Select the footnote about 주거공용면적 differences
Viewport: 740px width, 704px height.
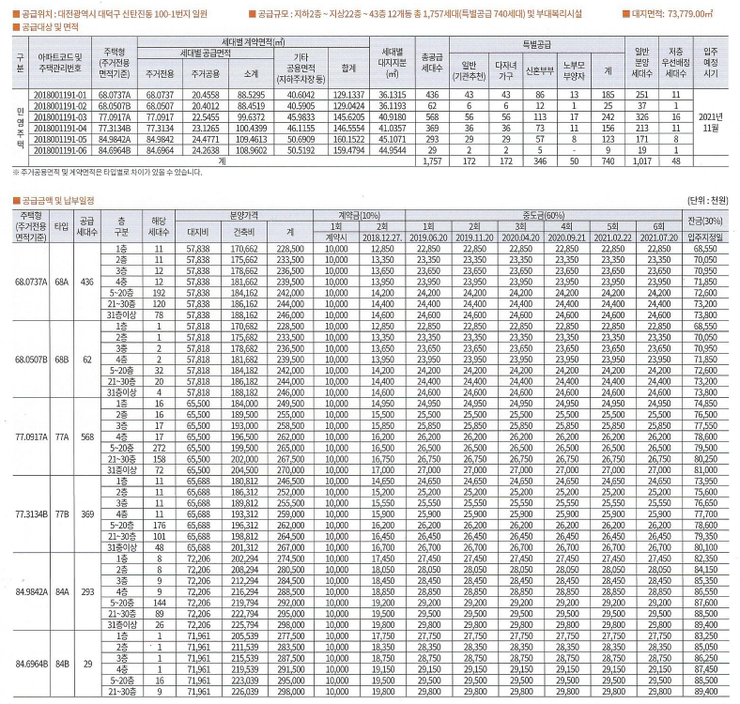(108, 173)
